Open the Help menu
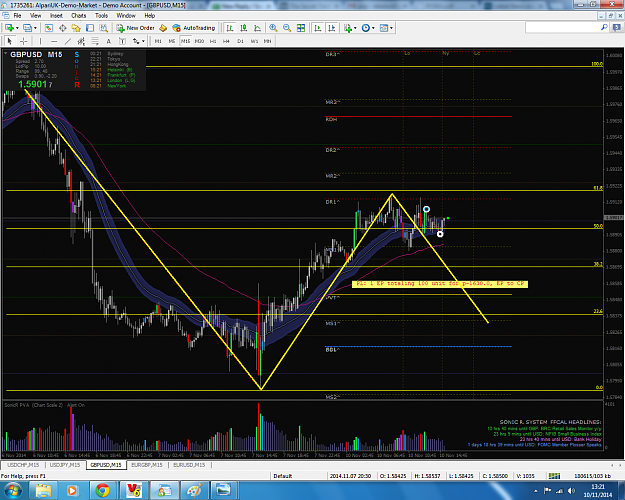Image resolution: width=625 pixels, height=500 pixels. [150, 16]
